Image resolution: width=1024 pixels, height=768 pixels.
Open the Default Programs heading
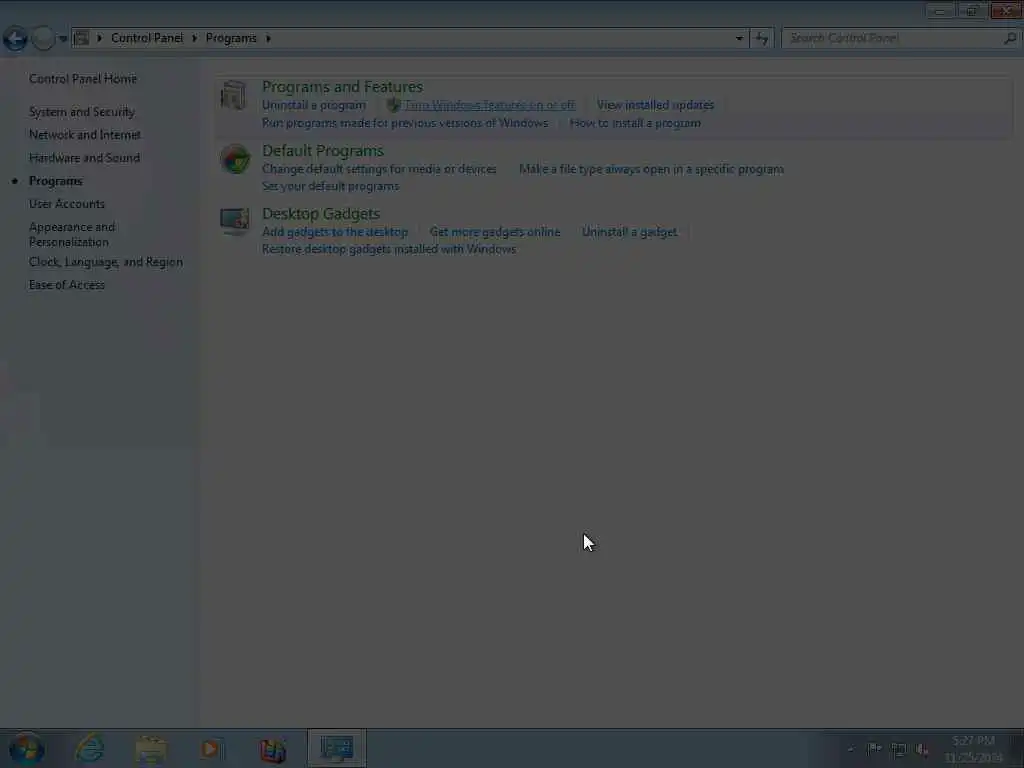pos(323,150)
